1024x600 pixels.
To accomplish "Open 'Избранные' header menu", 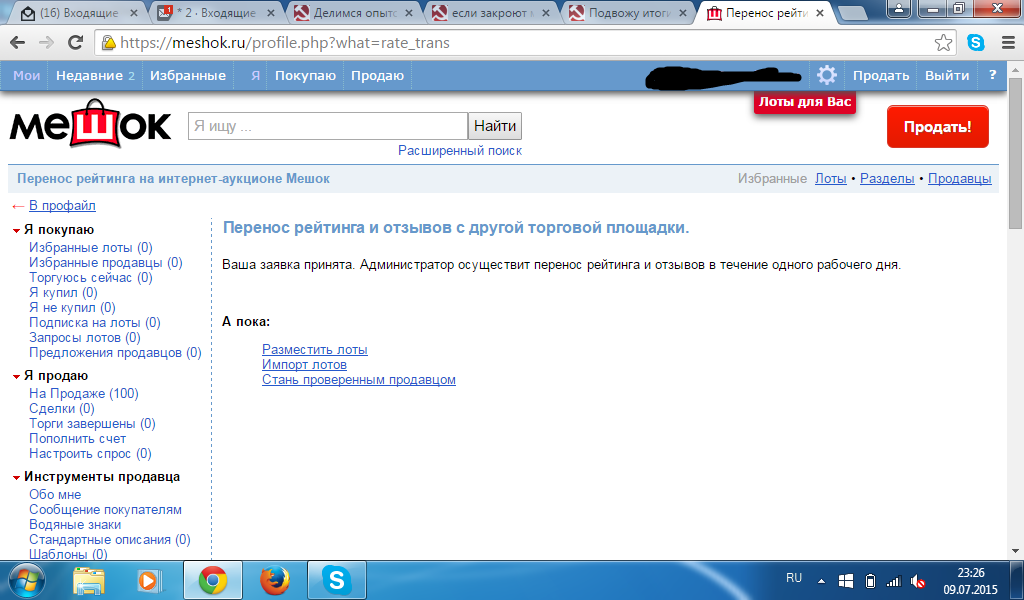I will pyautogui.click(x=188, y=75).
